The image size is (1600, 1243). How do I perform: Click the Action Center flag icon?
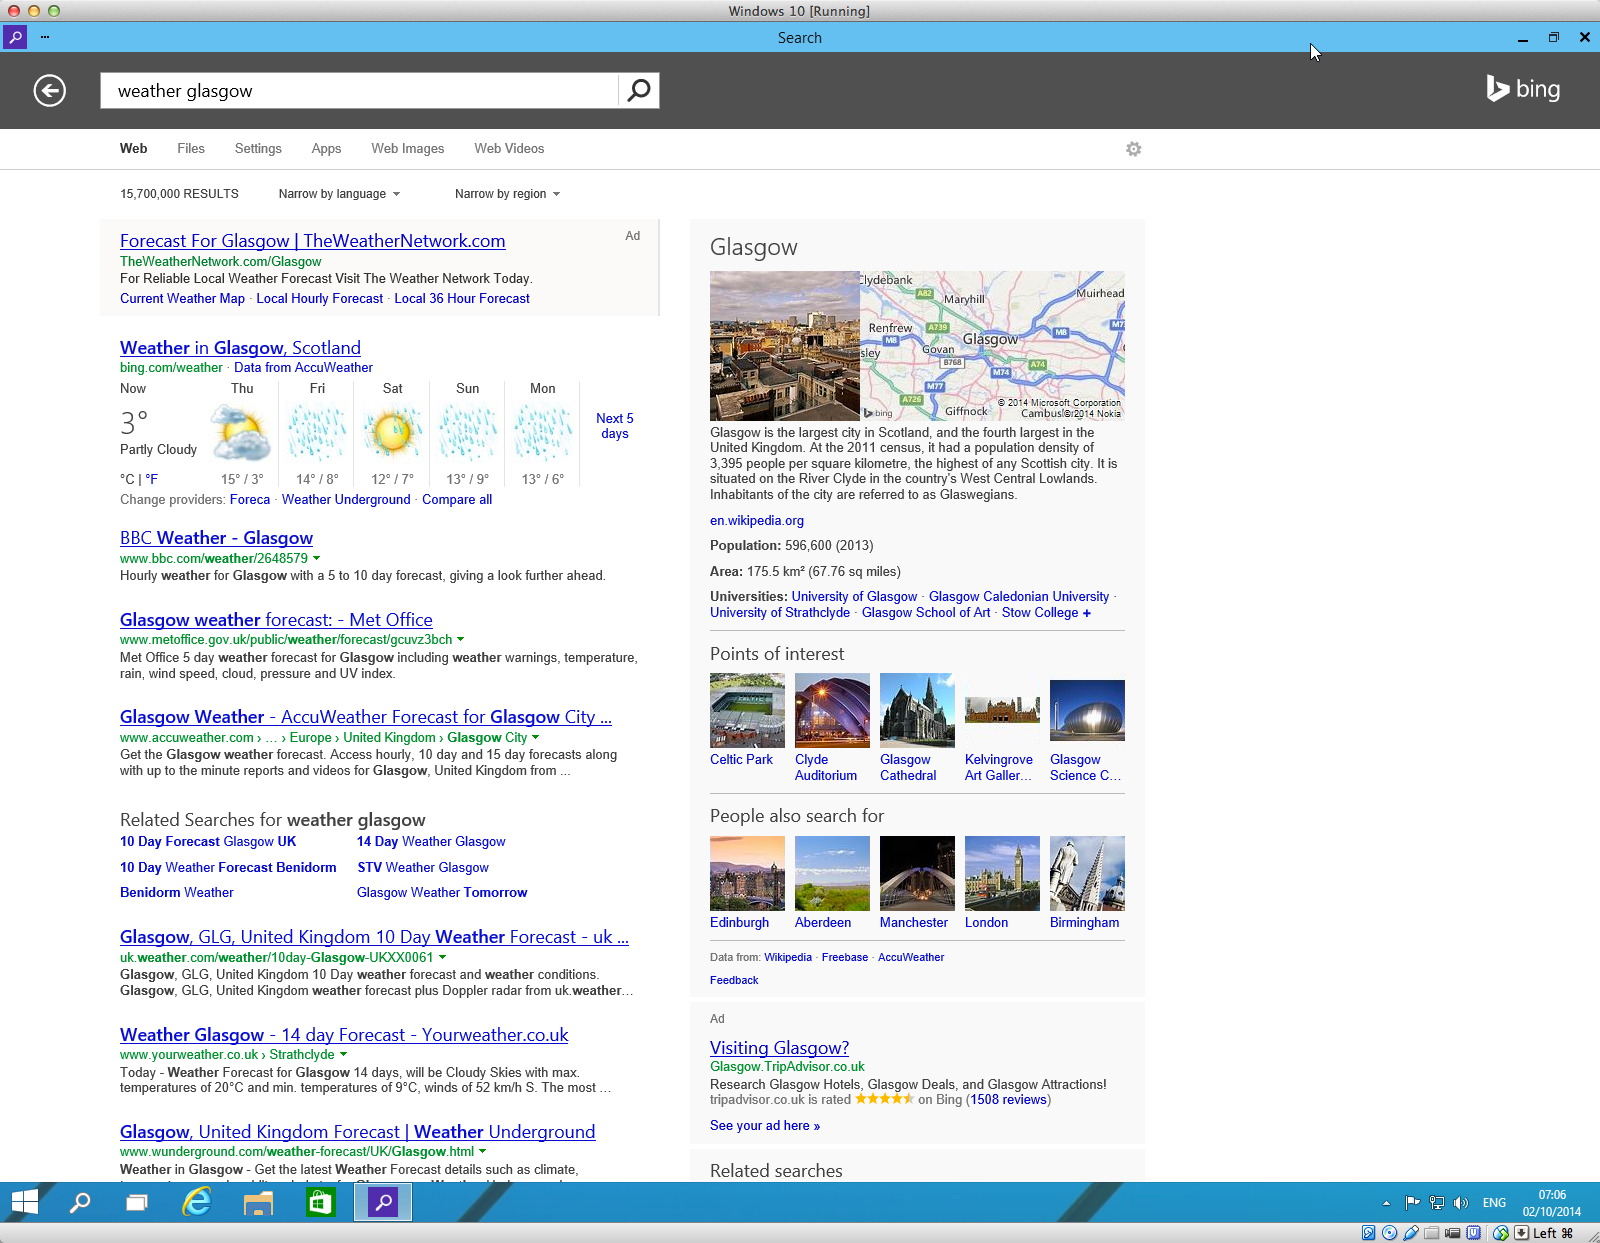(x=1412, y=1203)
